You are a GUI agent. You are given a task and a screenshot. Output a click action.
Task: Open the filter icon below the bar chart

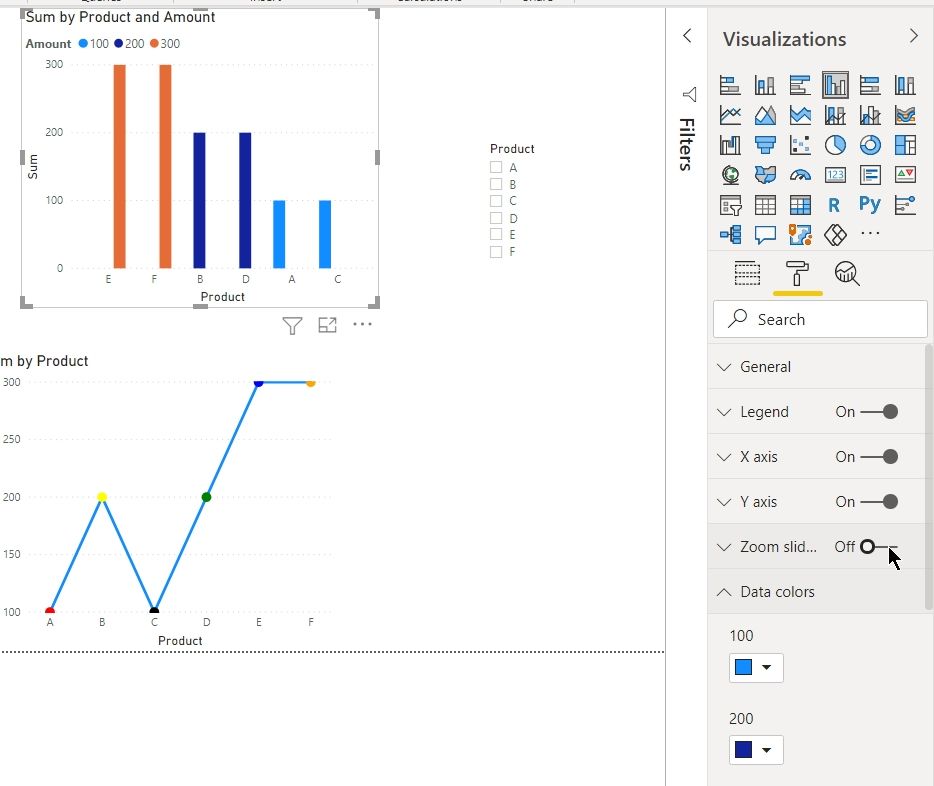[x=292, y=325]
